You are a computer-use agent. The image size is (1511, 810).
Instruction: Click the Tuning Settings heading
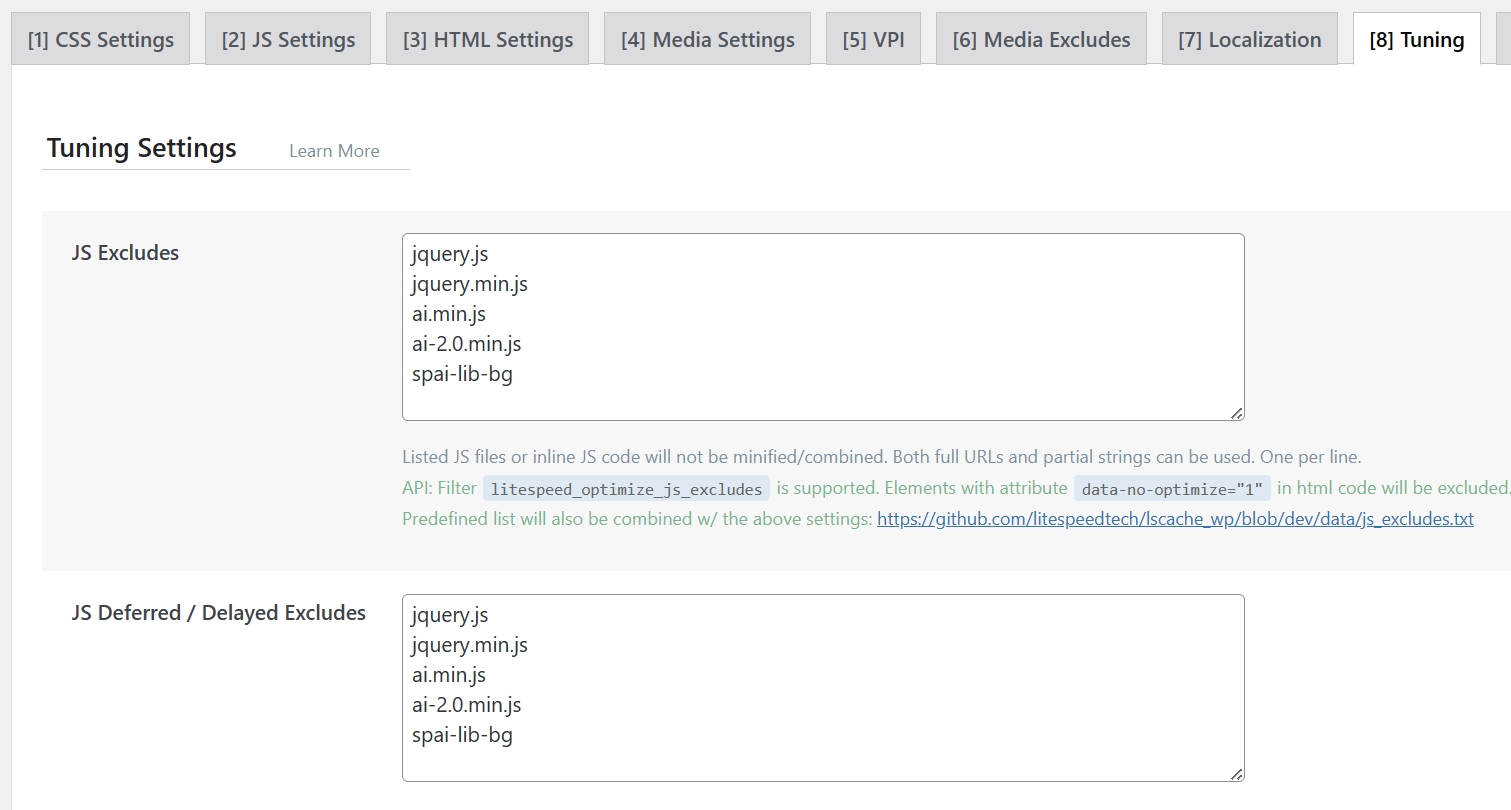142,148
